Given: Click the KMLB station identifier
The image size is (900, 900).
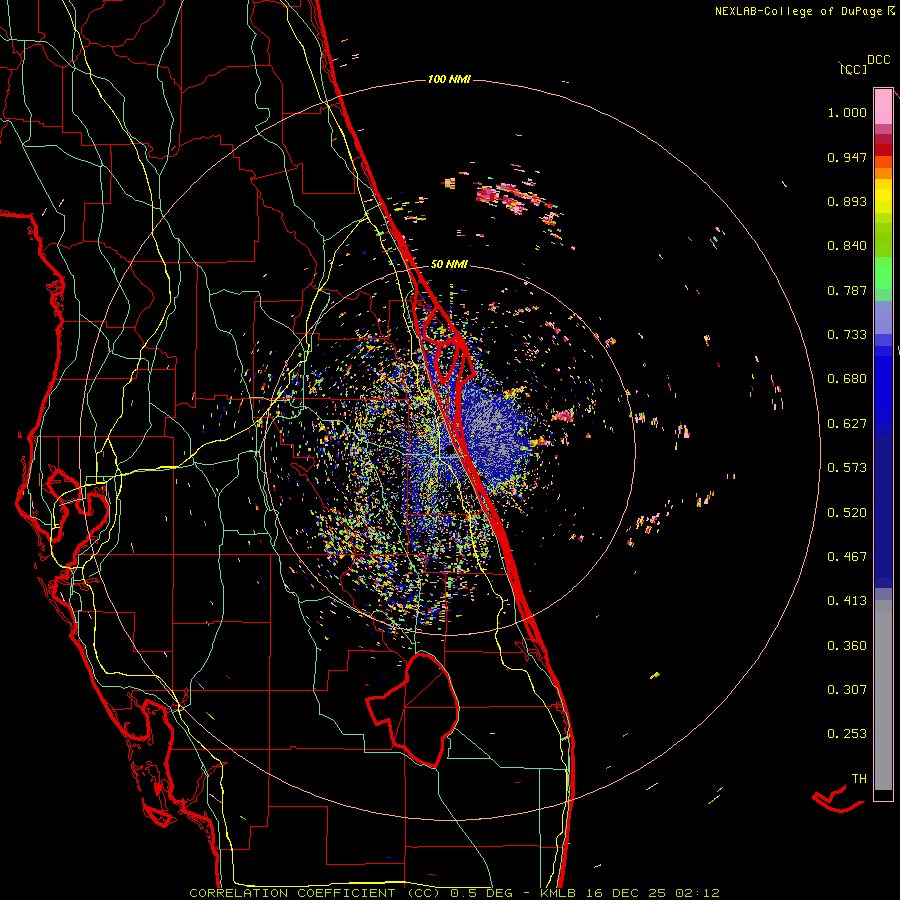Looking at the screenshot, I should click(x=560, y=893).
